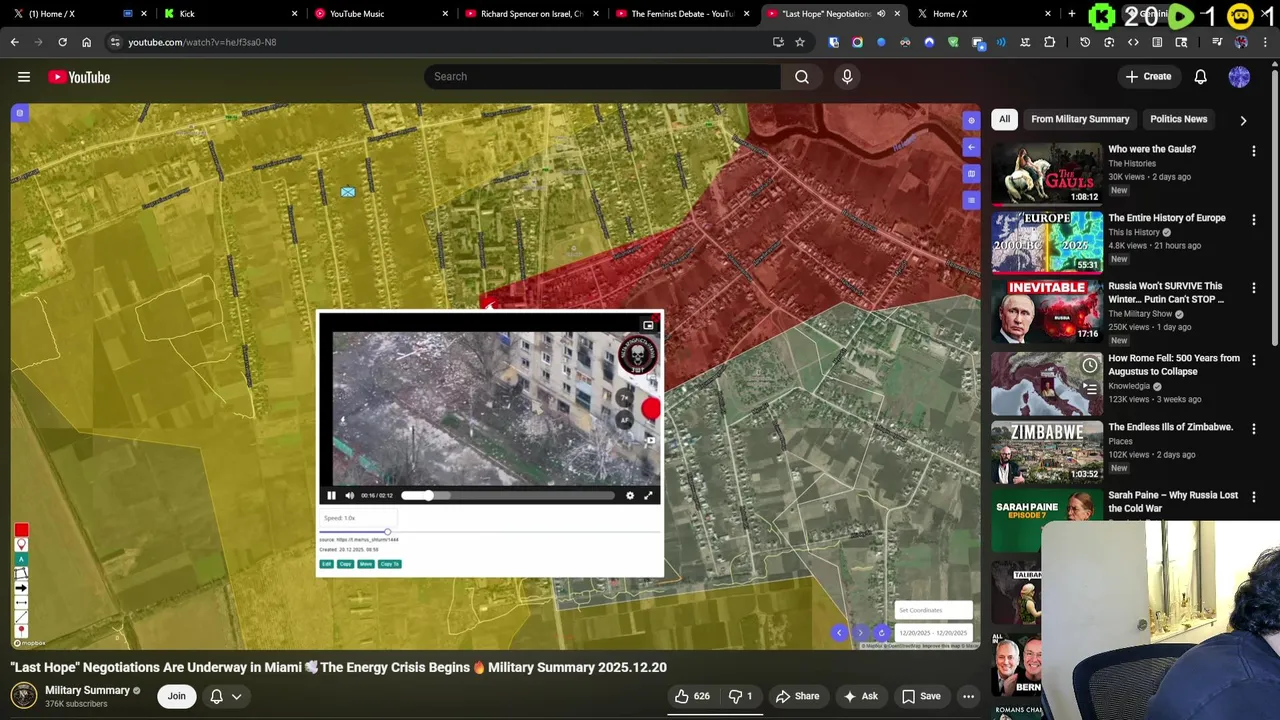The width and height of the screenshot is (1280, 720).
Task: Join the Military Summary channel
Action: coord(177,696)
